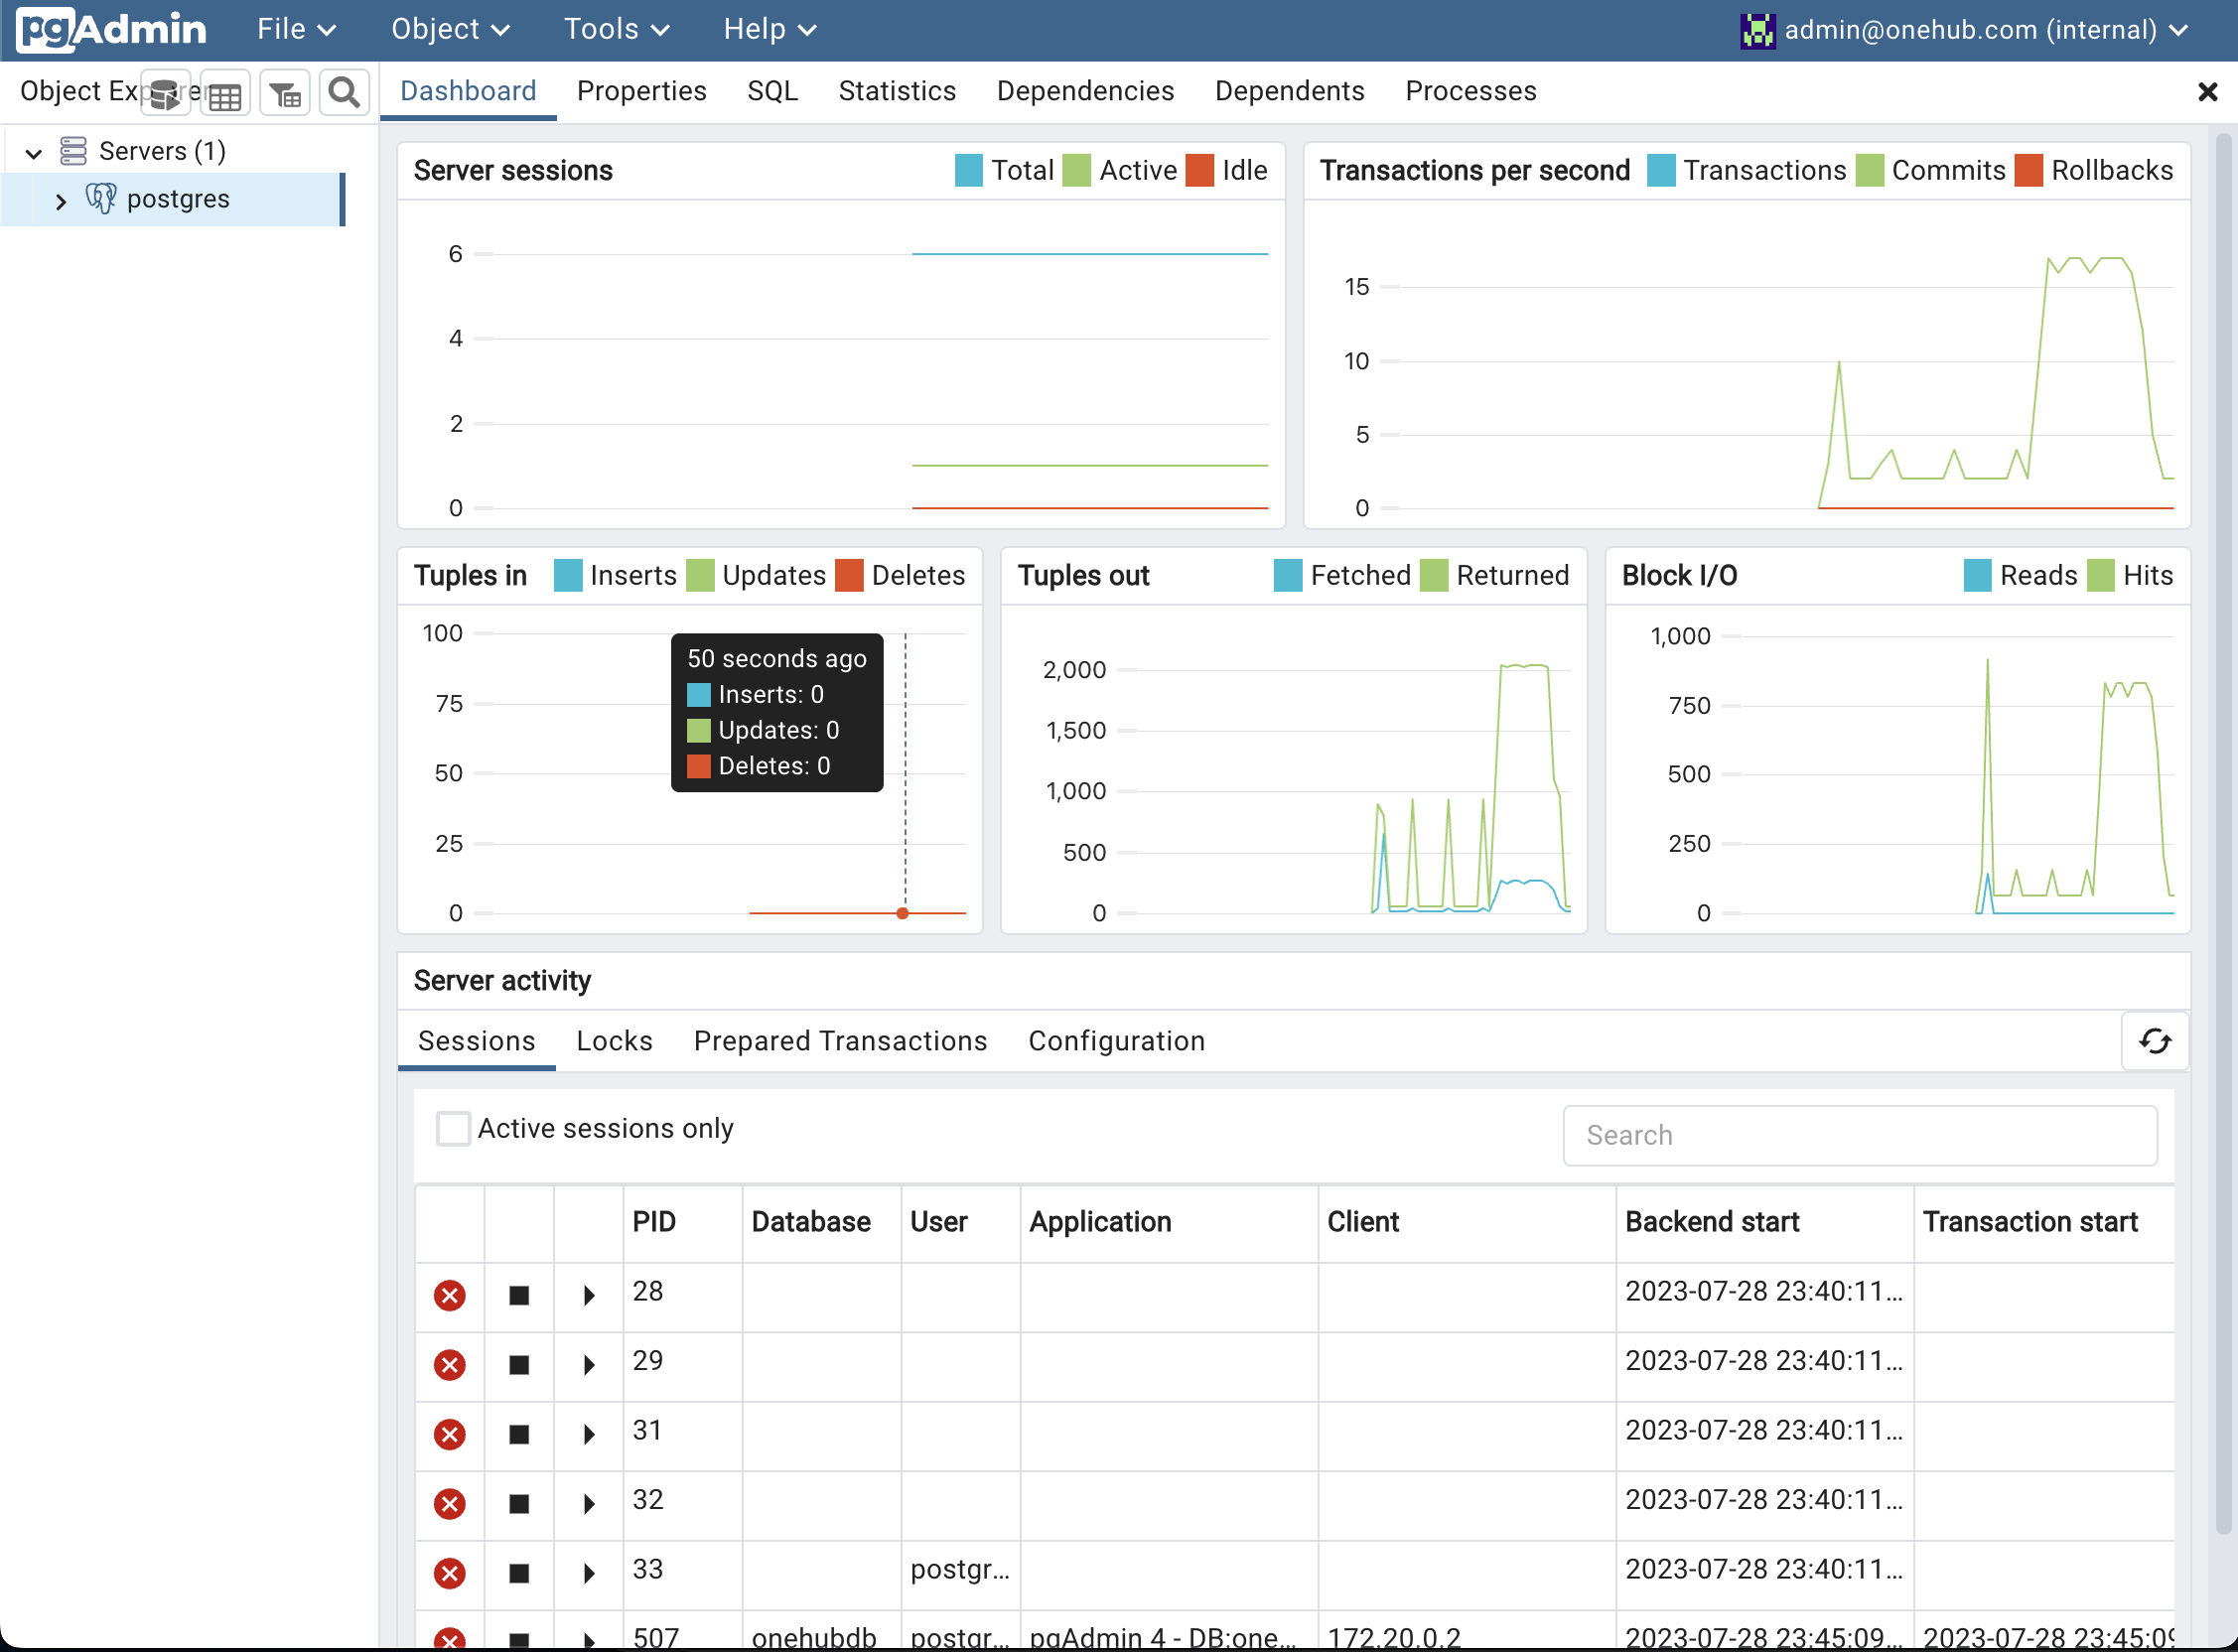
Task: Click the sessions Search input field
Action: coord(1860,1135)
